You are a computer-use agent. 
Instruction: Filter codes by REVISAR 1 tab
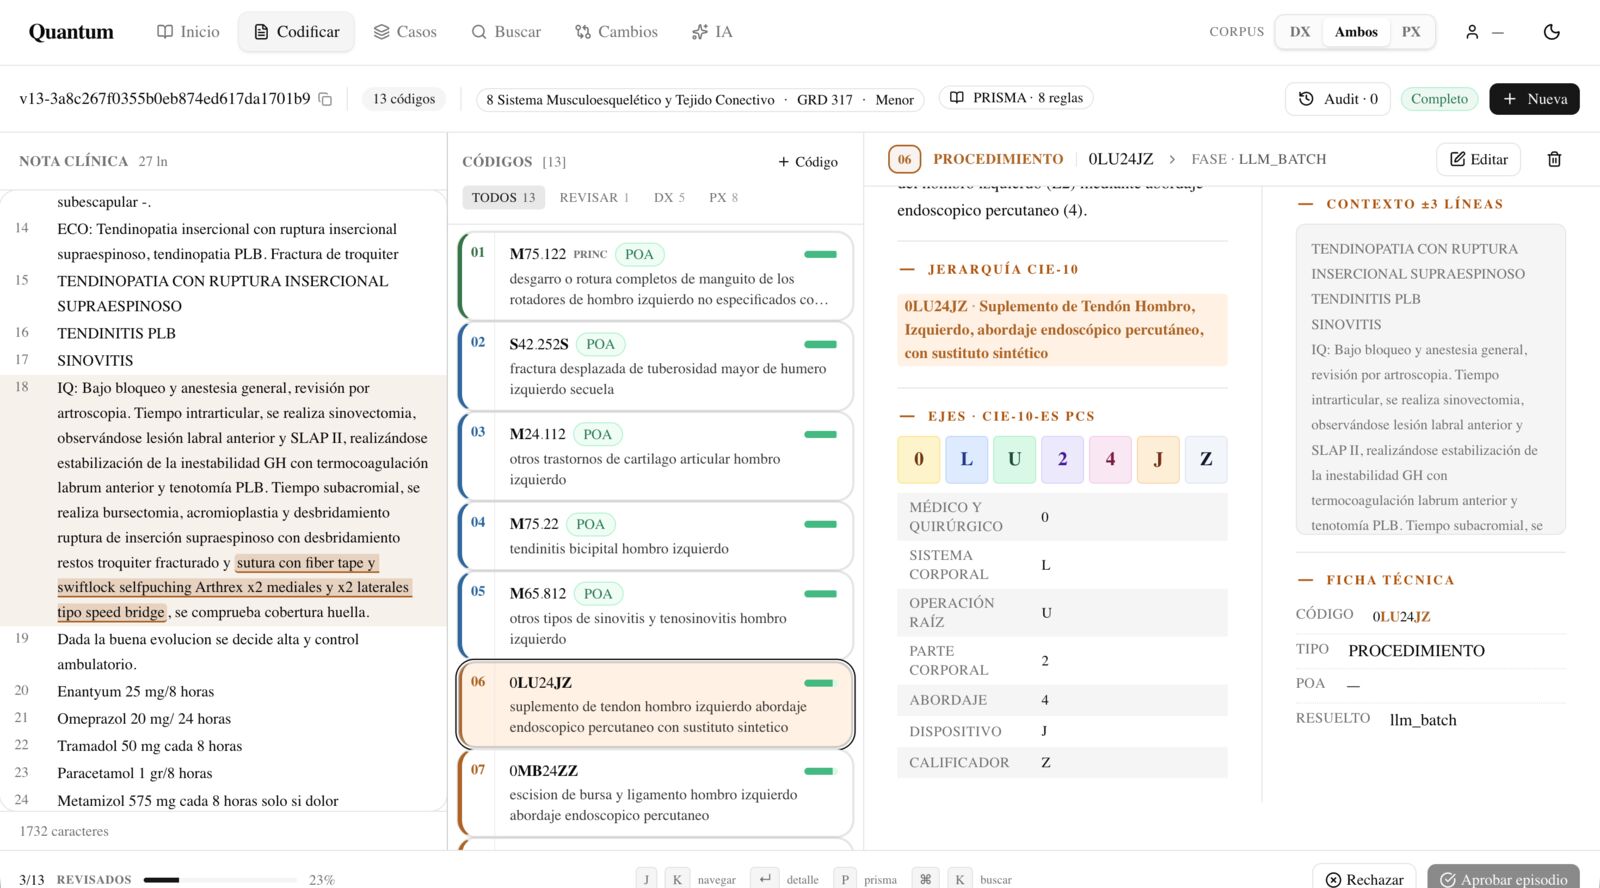594,198
